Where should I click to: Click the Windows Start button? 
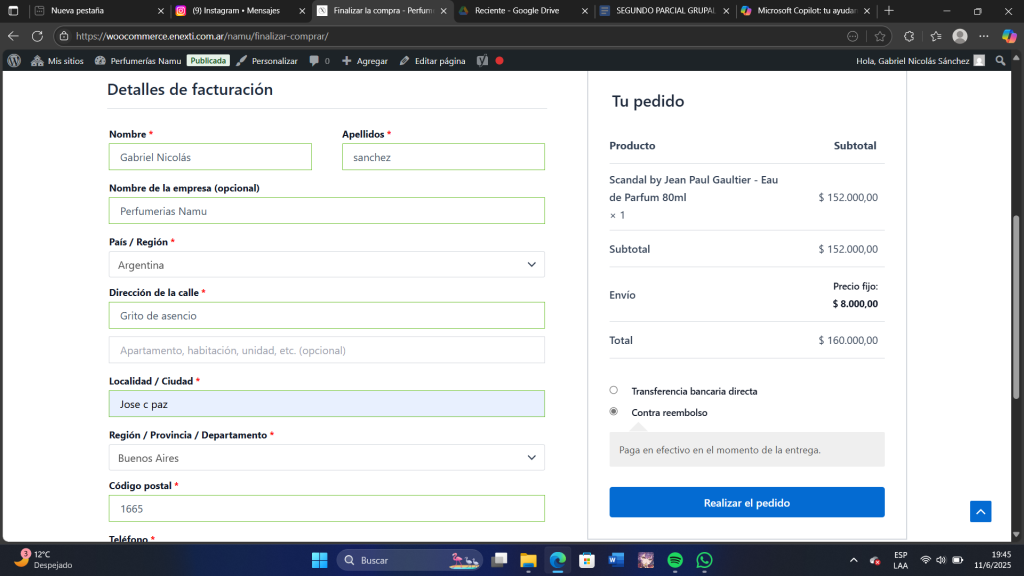tap(319, 560)
